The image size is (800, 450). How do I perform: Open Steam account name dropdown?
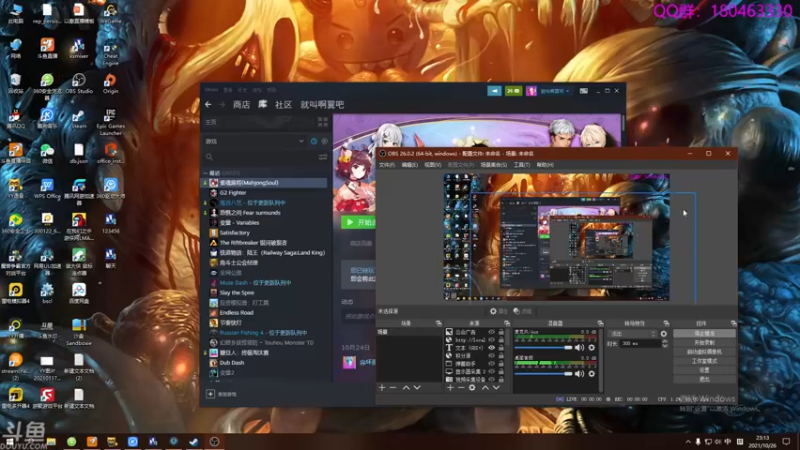pos(555,91)
